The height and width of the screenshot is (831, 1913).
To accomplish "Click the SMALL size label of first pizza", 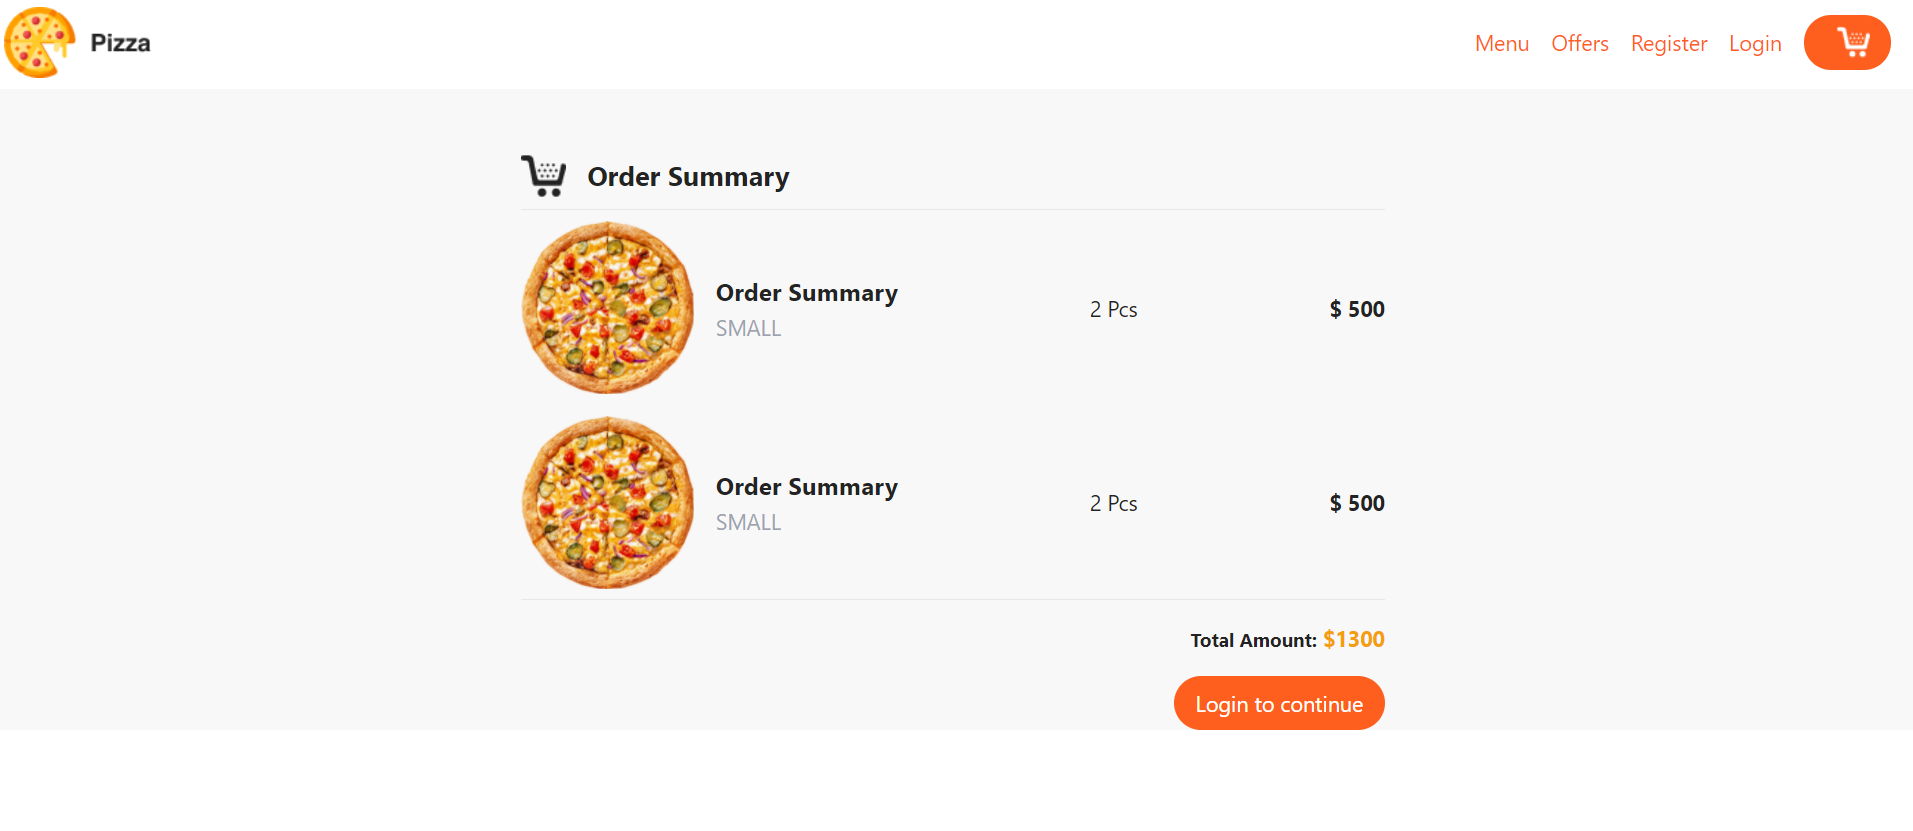I will tap(747, 327).
